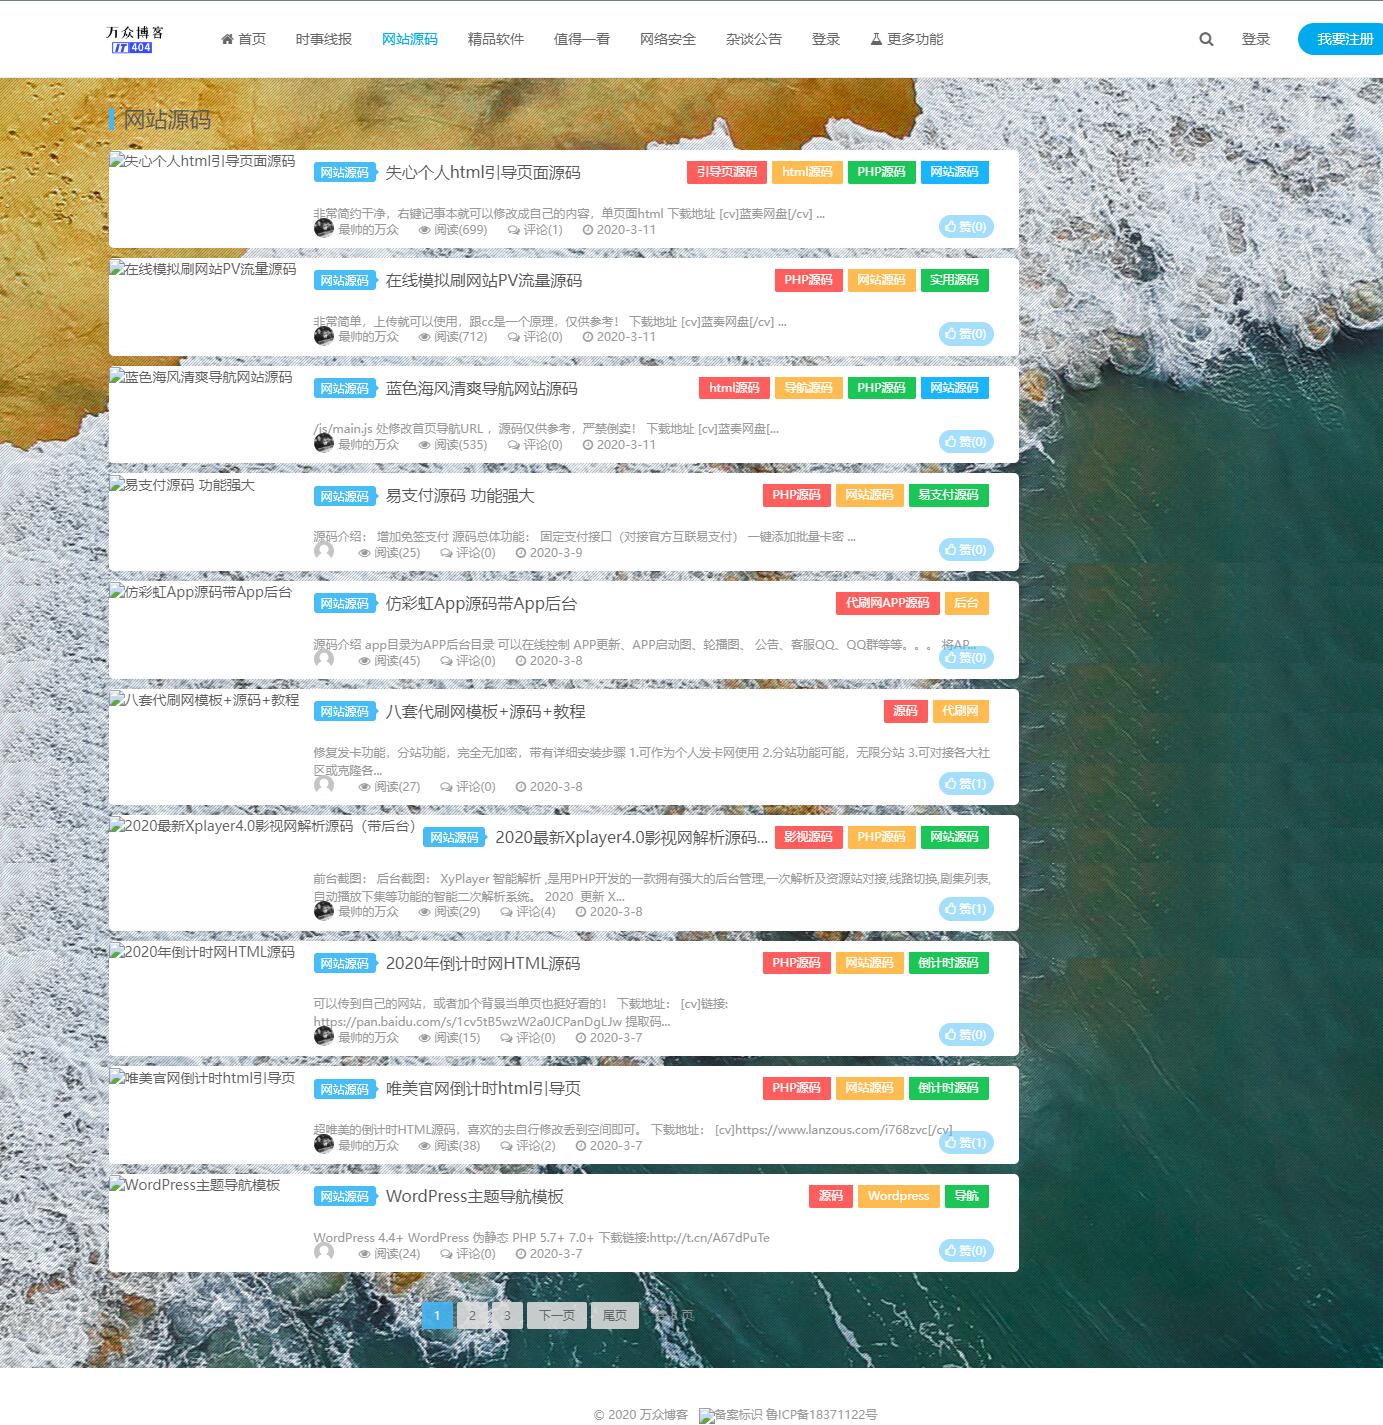Click the 万众博客 site logo
1383x1425 pixels.
pyautogui.click(x=135, y=39)
